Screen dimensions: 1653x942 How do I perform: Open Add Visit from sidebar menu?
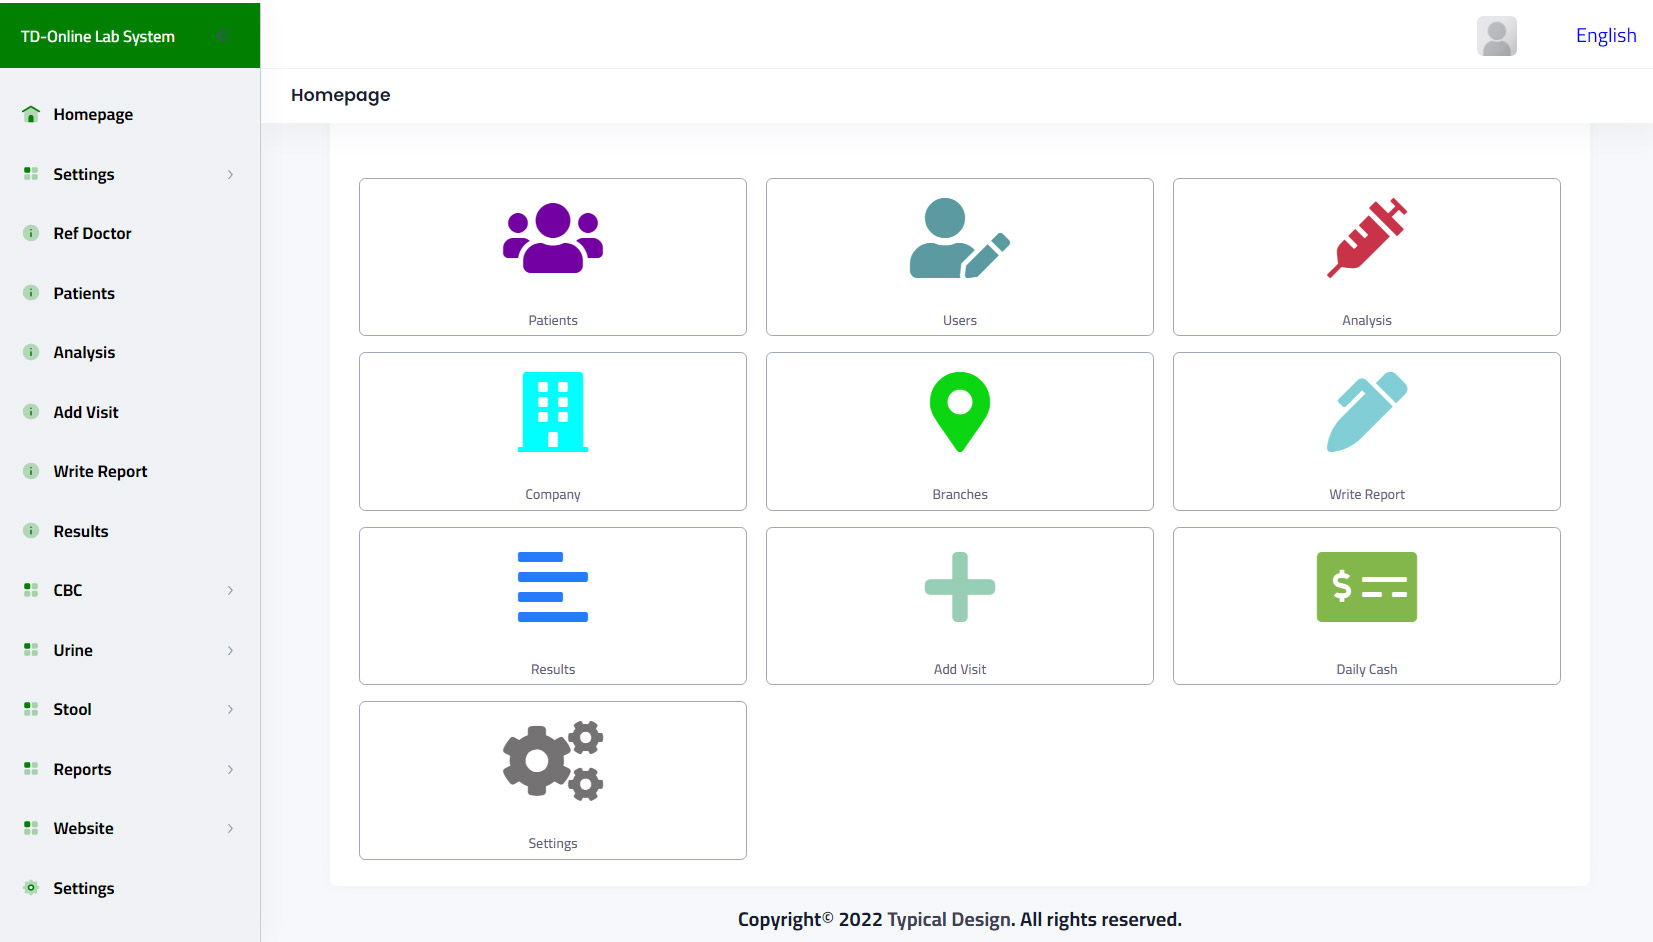click(86, 412)
